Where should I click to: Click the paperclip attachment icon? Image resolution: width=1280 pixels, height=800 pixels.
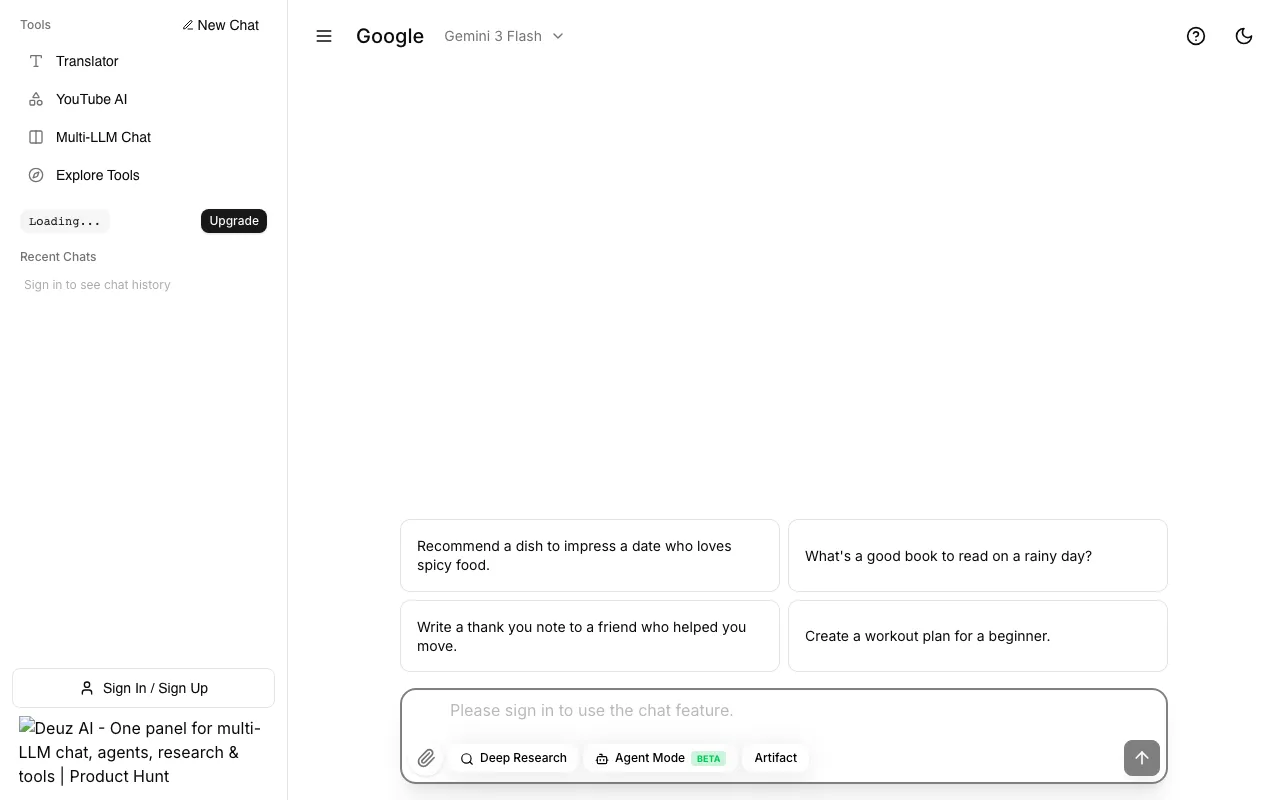[426, 758]
